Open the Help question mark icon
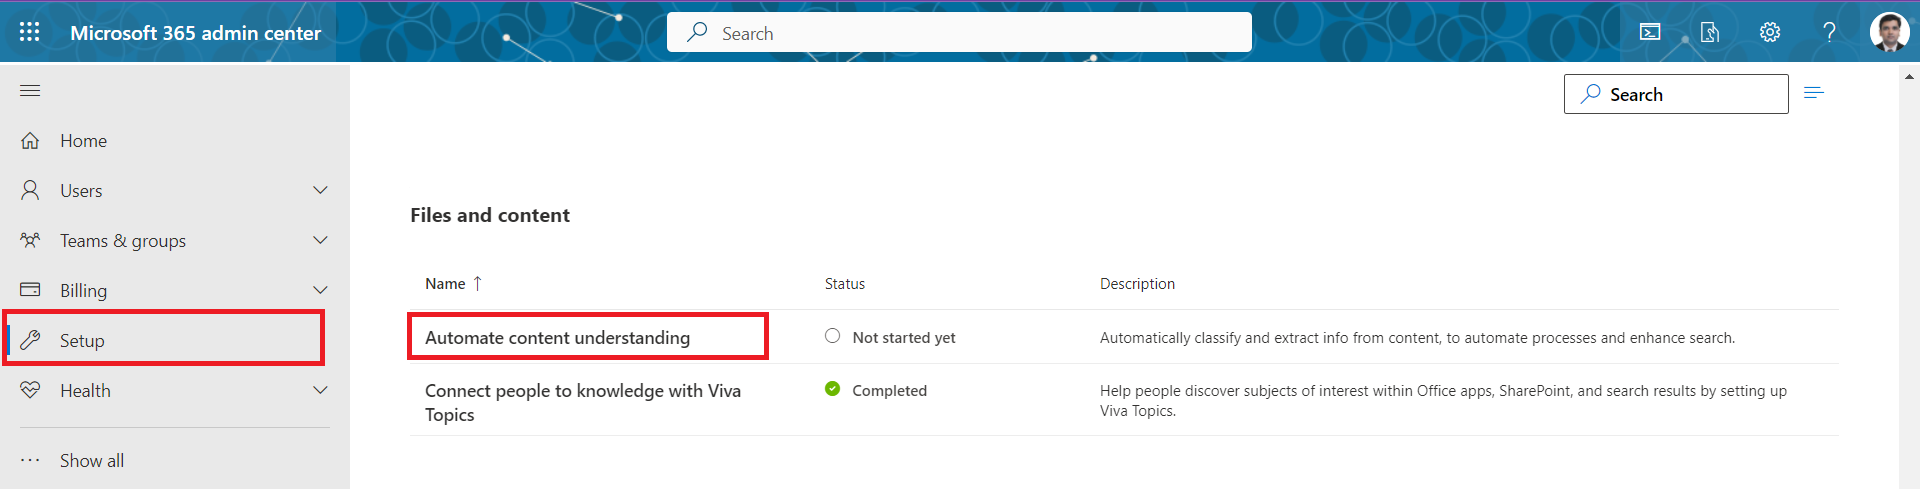1920x489 pixels. (x=1829, y=32)
